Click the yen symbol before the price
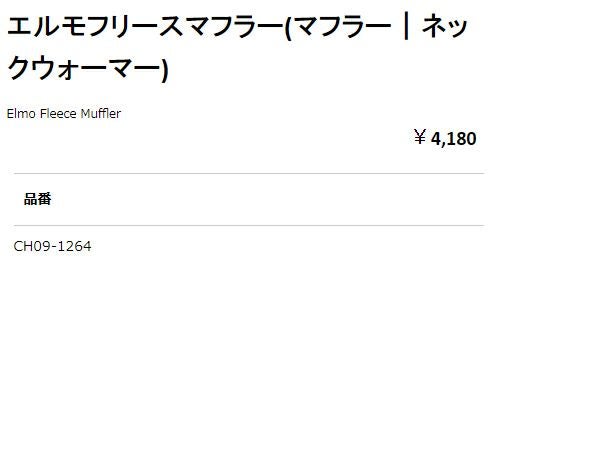The height and width of the screenshot is (450, 600). [420, 138]
